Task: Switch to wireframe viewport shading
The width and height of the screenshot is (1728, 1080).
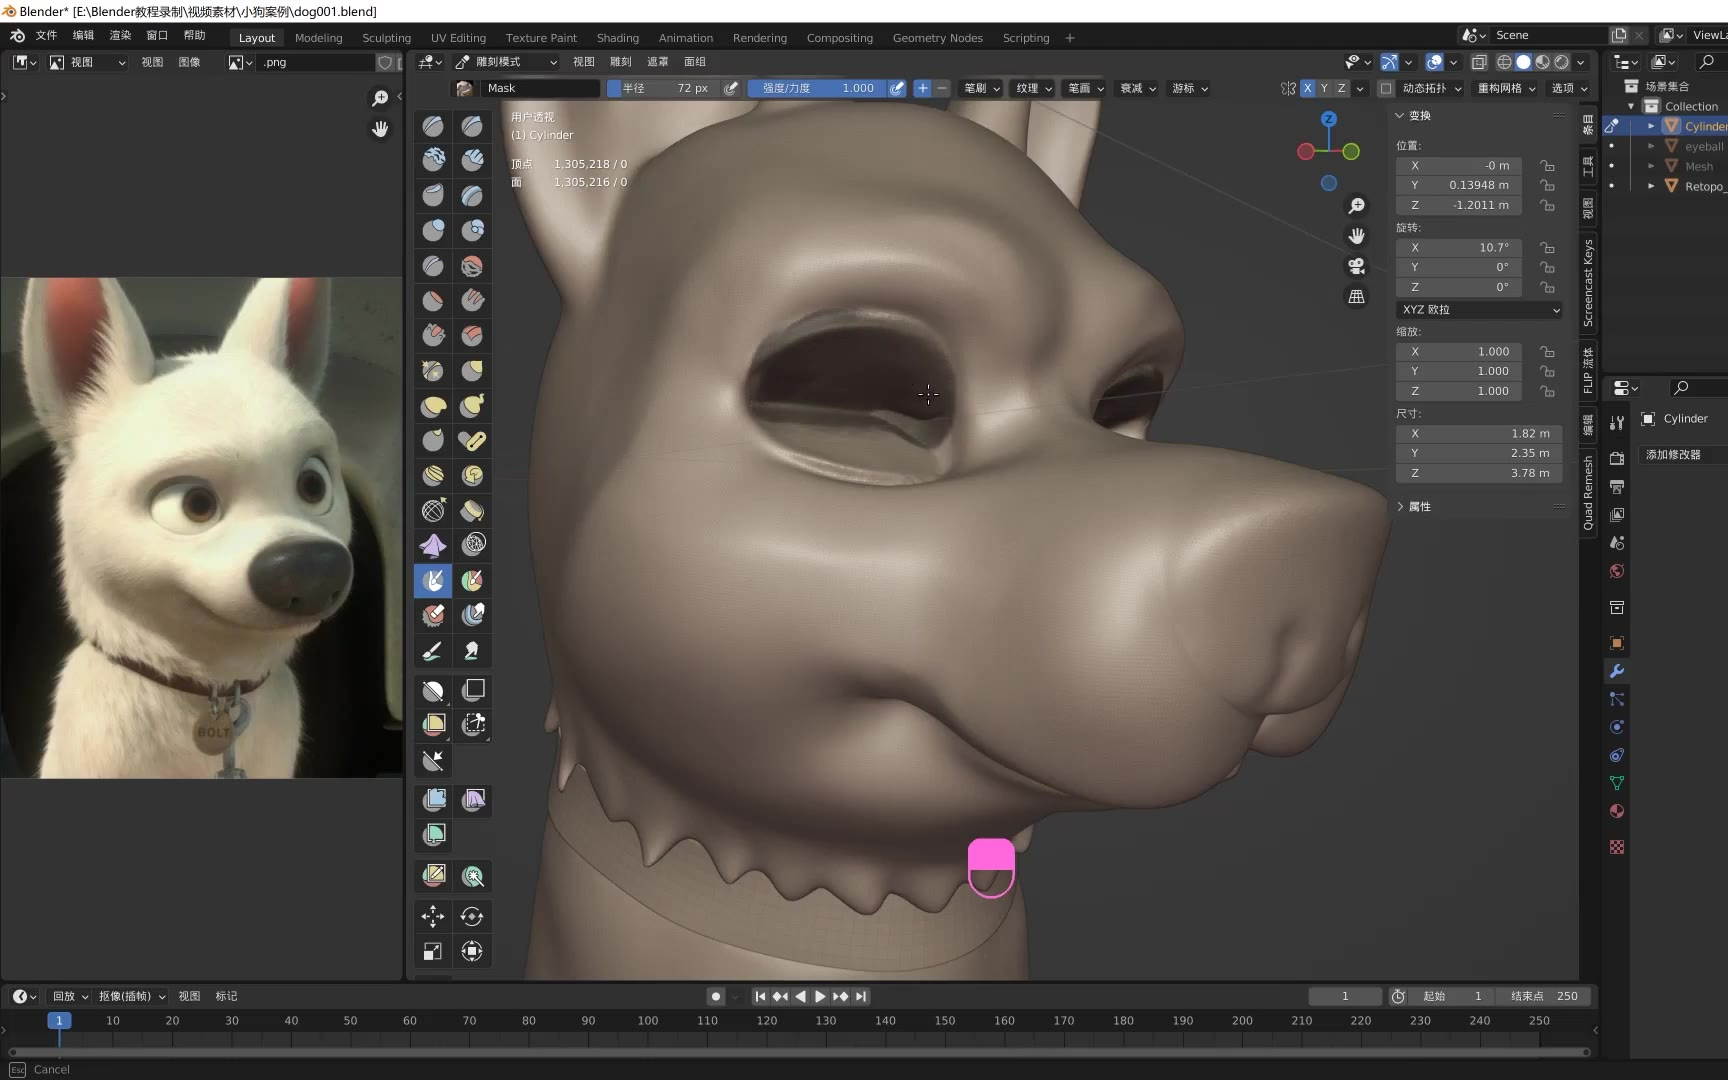Action: point(1504,62)
